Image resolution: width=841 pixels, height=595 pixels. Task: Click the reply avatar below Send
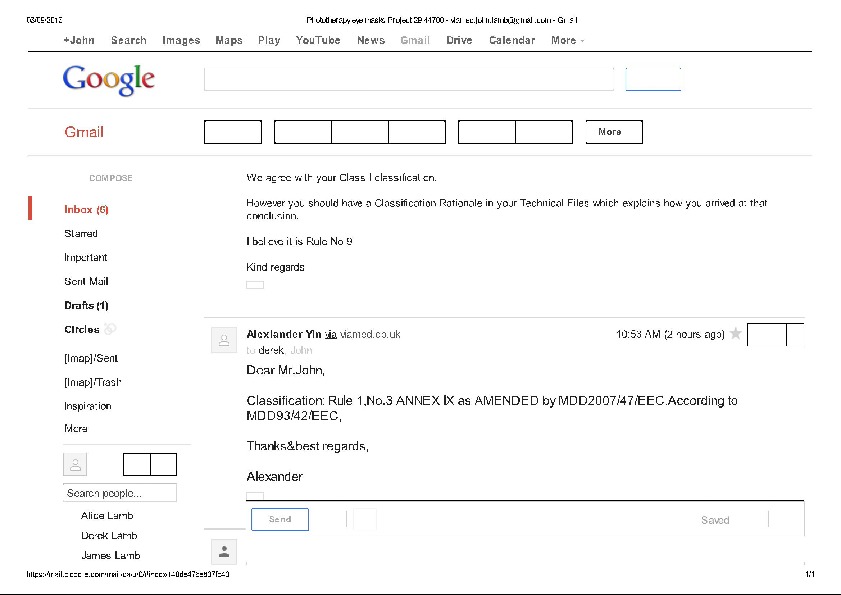pyautogui.click(x=226, y=551)
